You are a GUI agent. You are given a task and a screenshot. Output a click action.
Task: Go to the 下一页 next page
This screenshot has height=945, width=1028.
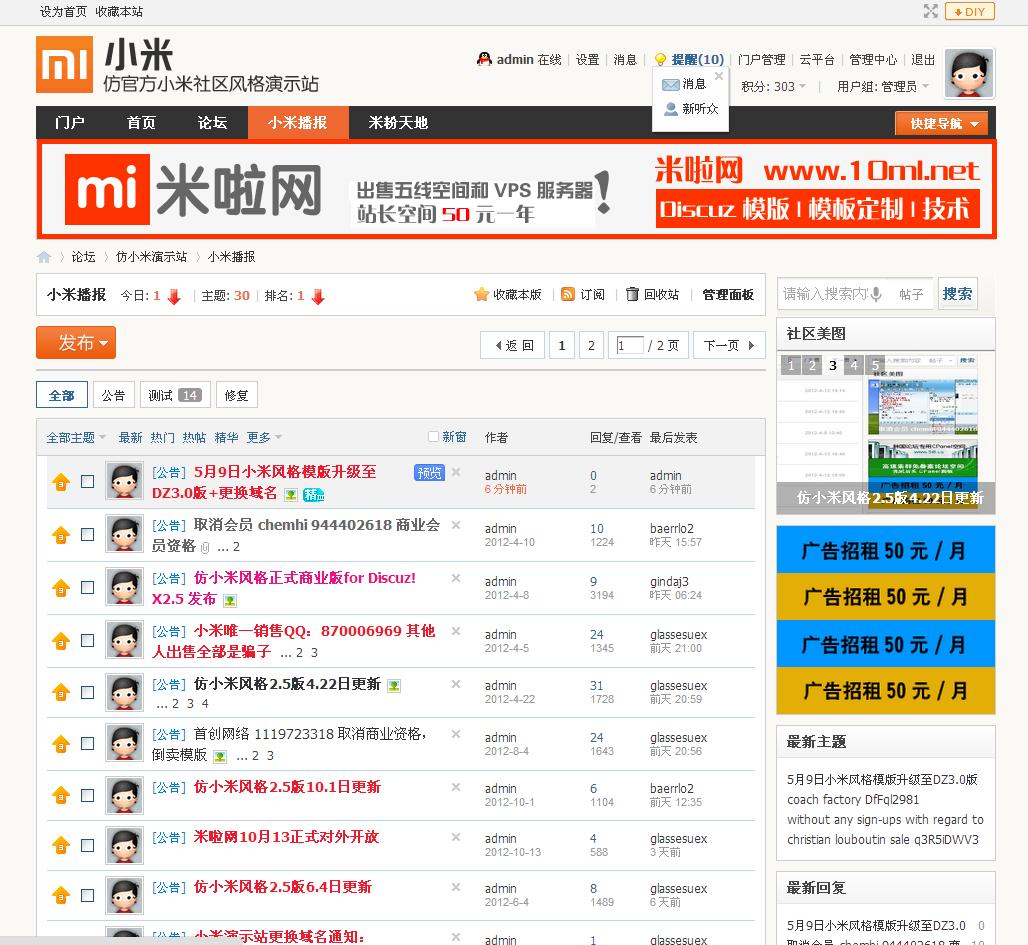[x=729, y=345]
